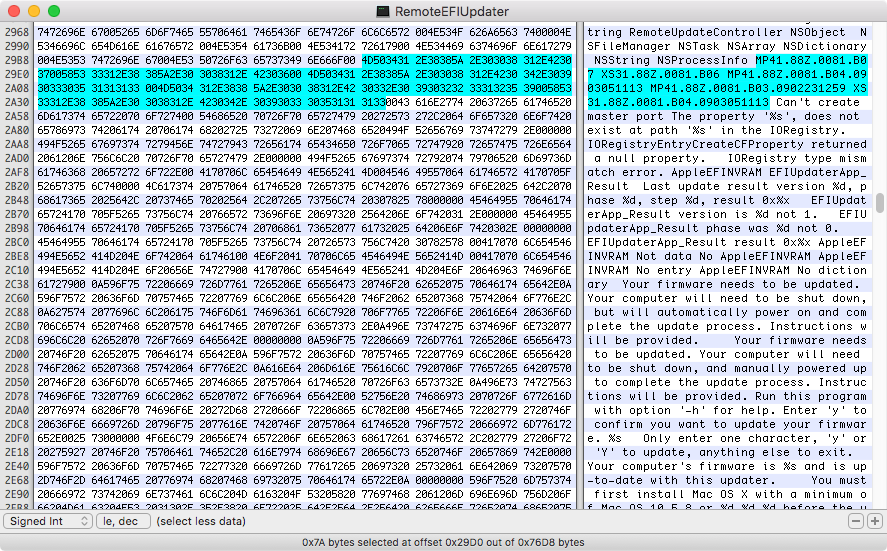887x551 pixels.
Task: Click text 'plete the update process. Instructions w'
Action: (x=726, y=326)
